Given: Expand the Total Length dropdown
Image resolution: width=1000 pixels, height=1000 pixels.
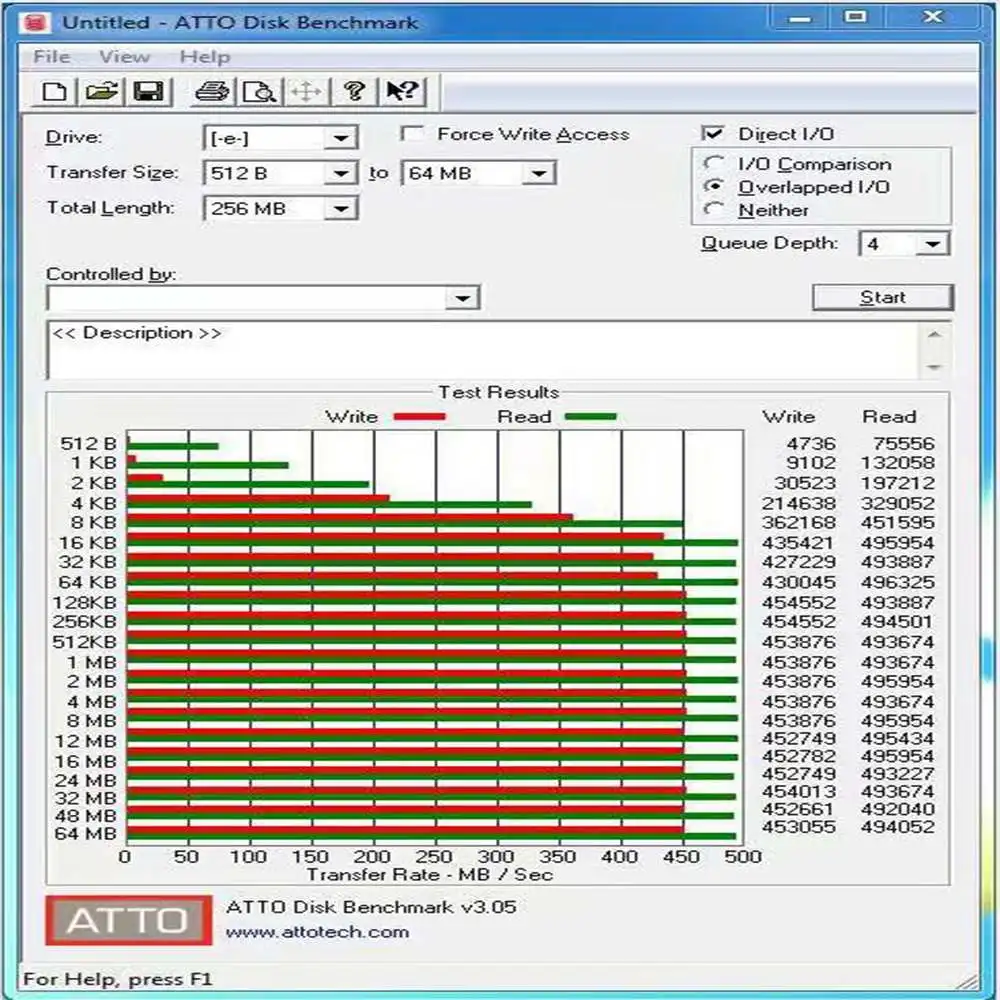Looking at the screenshot, I should click(341, 209).
